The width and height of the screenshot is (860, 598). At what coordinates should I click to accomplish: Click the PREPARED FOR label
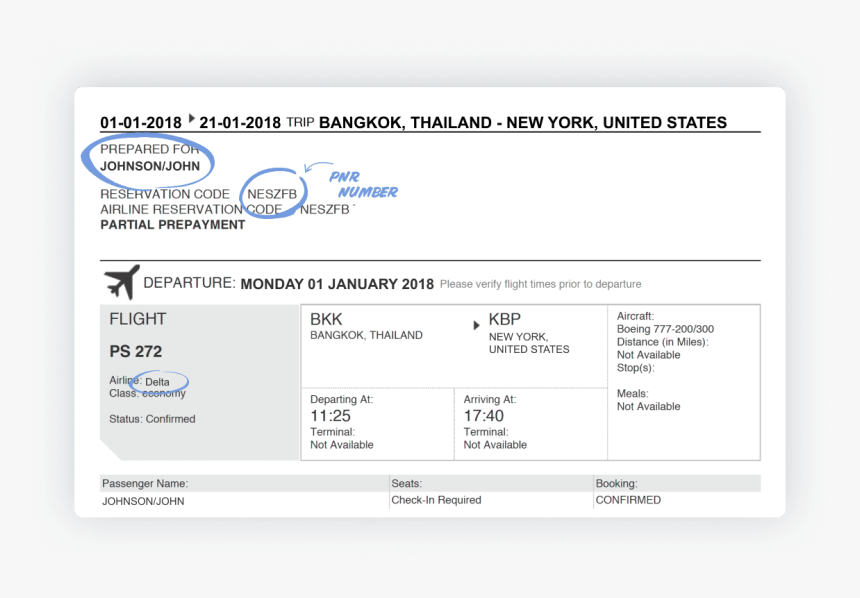149,149
